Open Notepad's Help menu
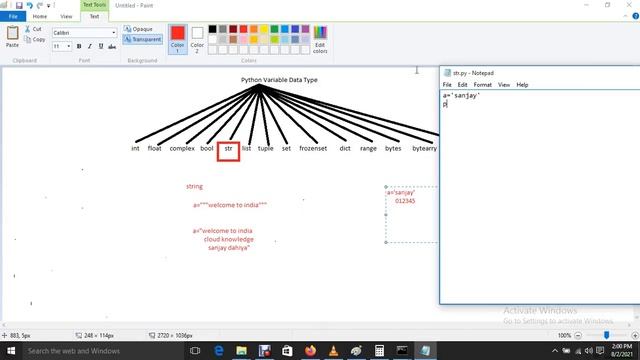Image resolution: width=640 pixels, height=360 pixels. pyautogui.click(x=522, y=85)
